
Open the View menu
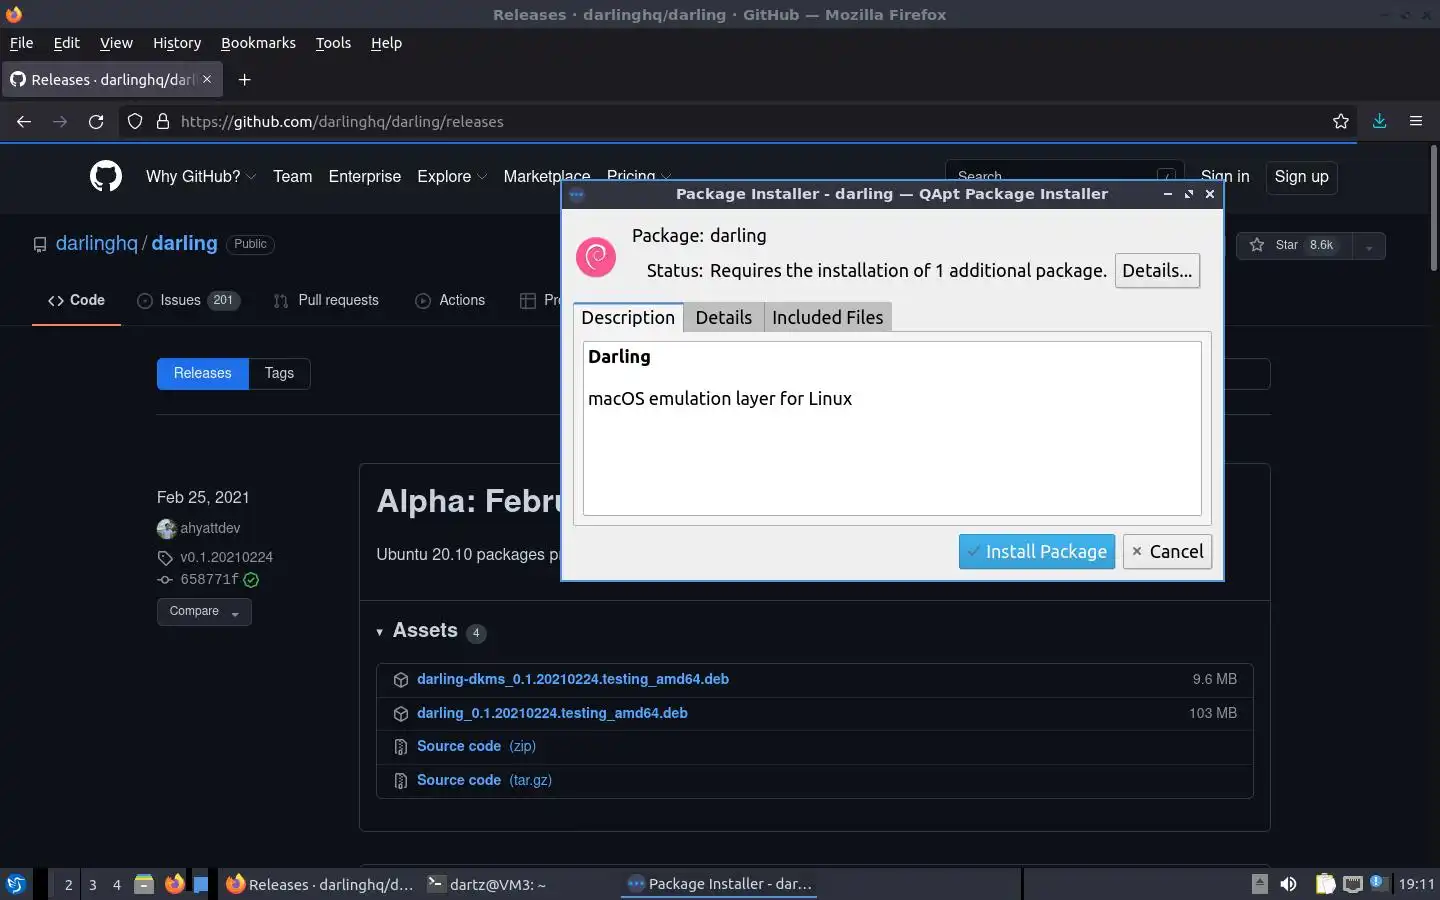click(x=116, y=43)
